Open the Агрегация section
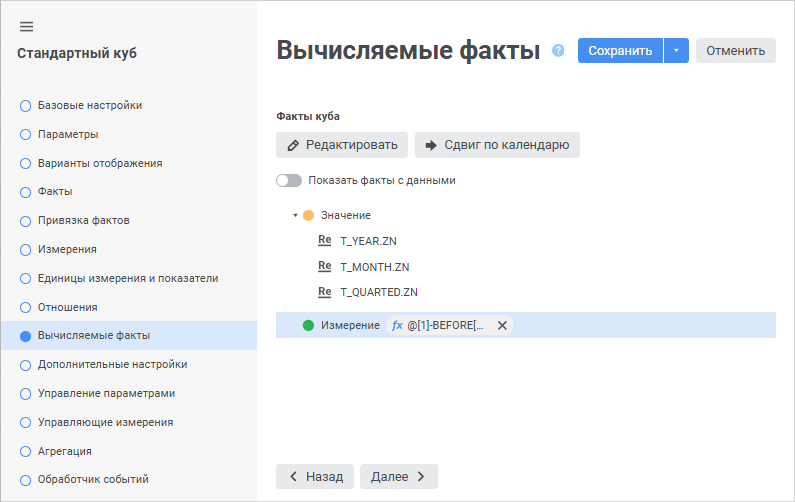Screen dimensions: 795x502 65,451
